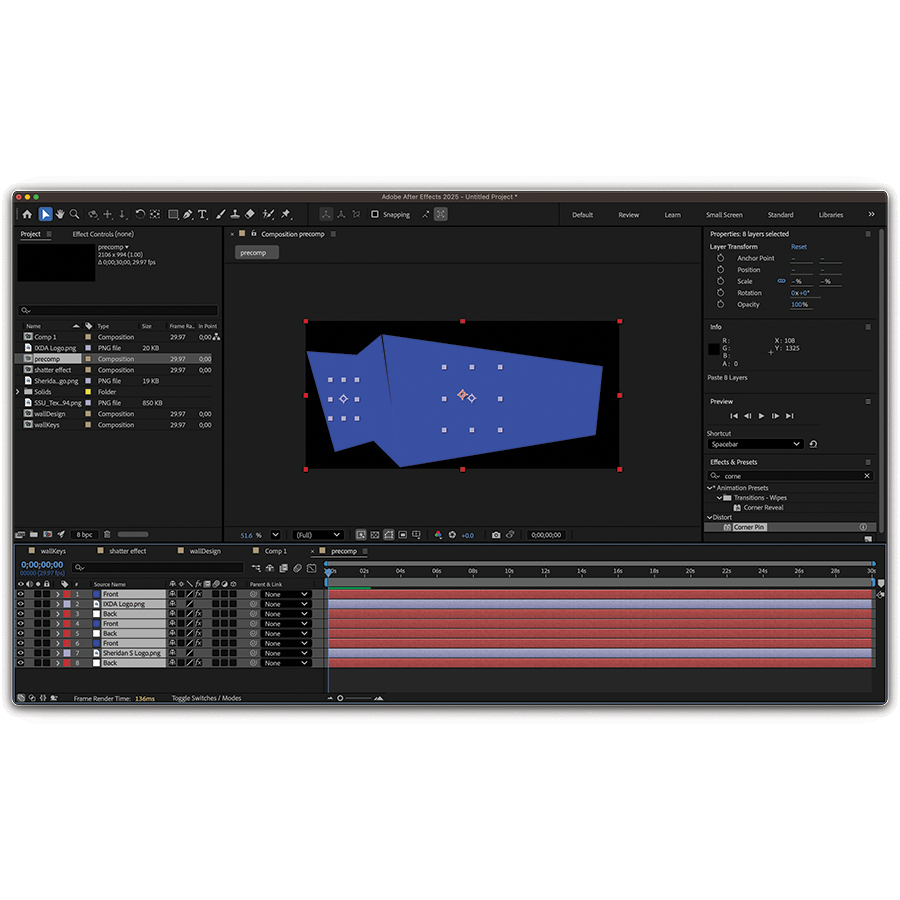Toggle visibility of Sheridan S Logo.png layer

[20, 653]
